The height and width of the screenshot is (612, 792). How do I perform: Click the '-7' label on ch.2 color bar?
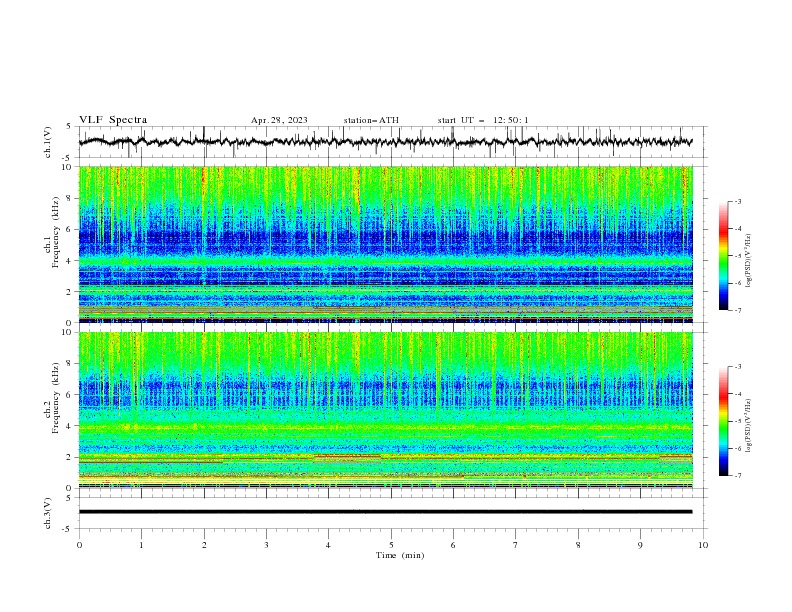[x=737, y=475]
